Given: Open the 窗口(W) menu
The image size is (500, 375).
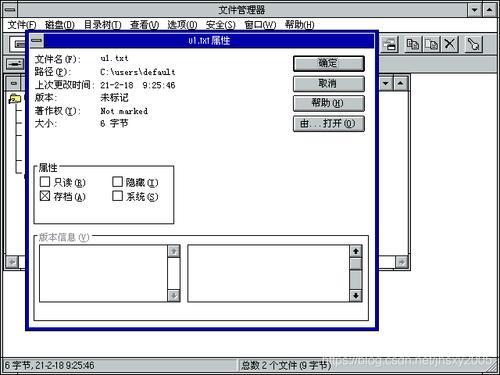Looking at the screenshot, I should (260, 25).
